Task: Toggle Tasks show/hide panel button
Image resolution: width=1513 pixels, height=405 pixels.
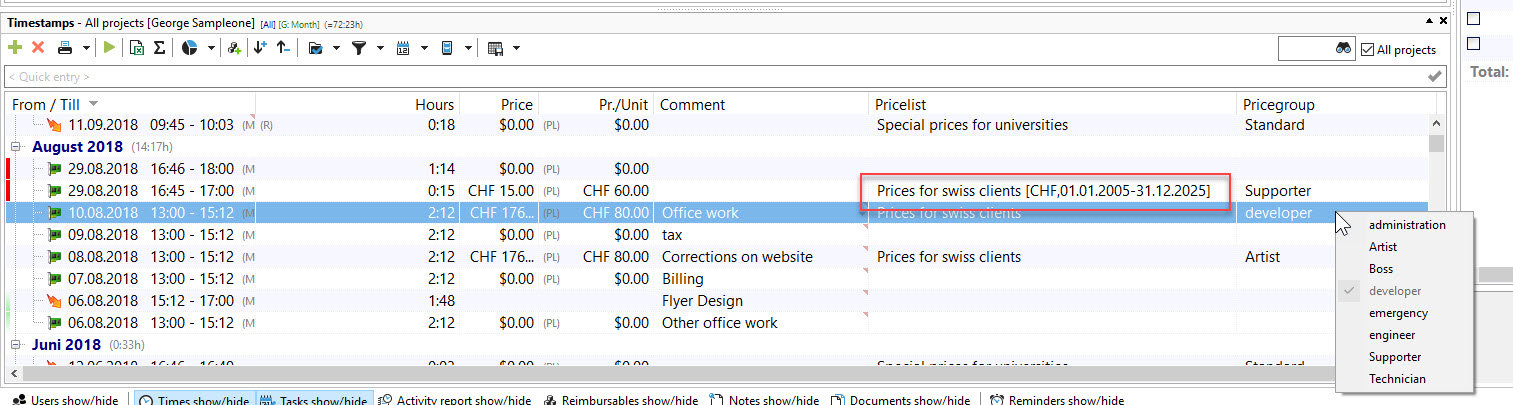Action: point(314,400)
